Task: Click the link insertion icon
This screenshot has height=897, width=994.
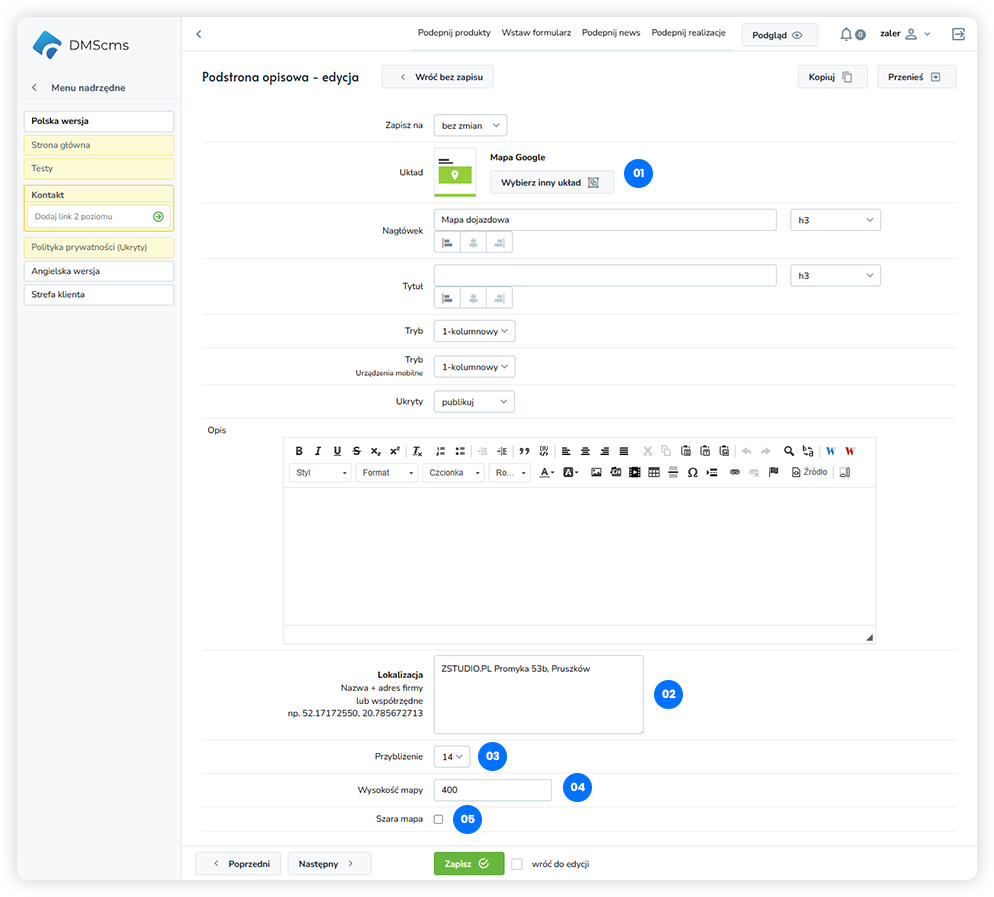Action: click(735, 472)
